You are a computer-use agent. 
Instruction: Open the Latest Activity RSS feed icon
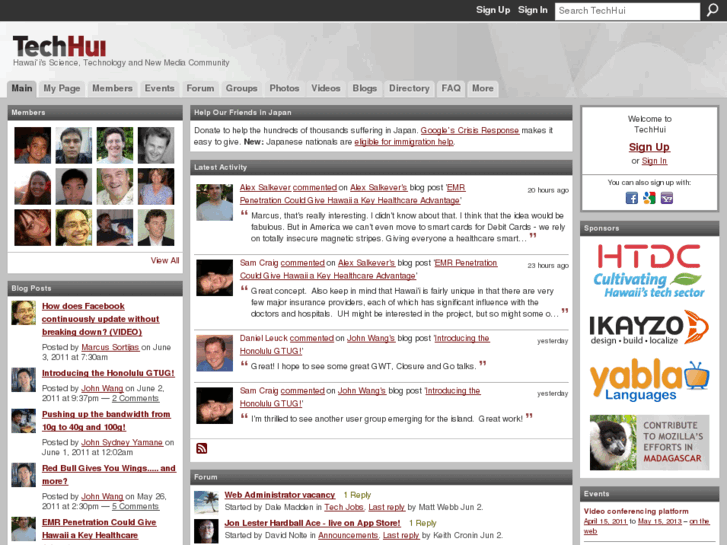202,448
